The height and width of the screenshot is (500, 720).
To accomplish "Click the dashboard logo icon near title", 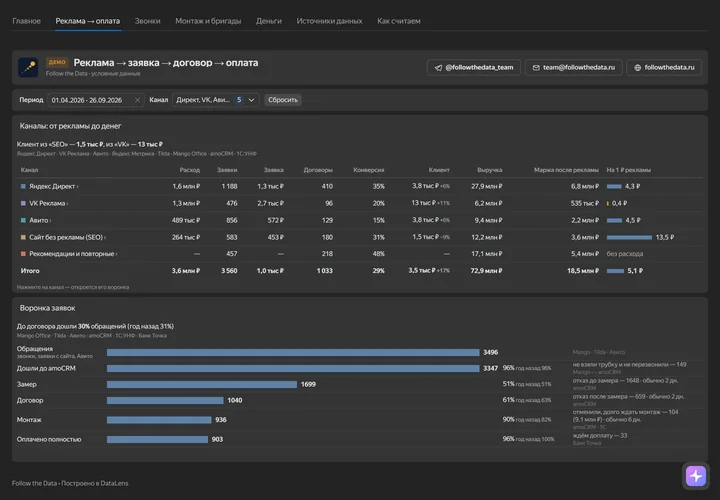I will coord(28,67).
